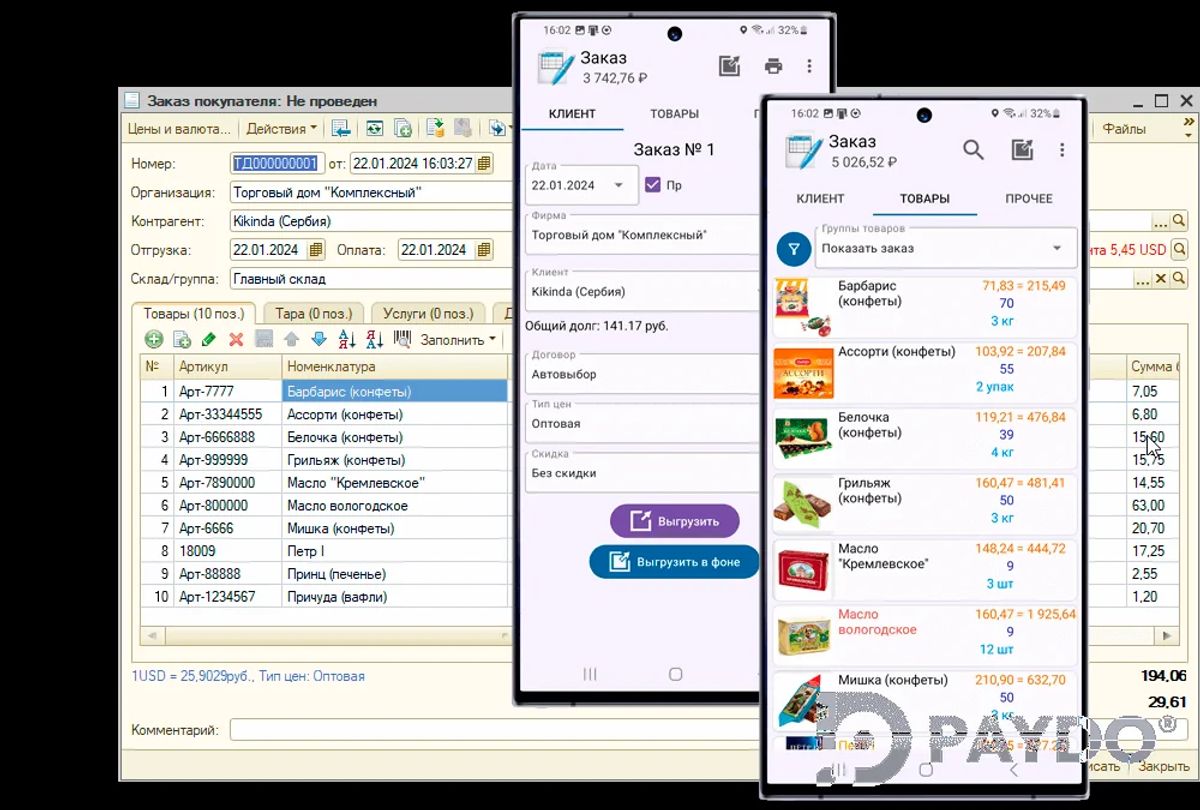
Task: Tap Ассорти (конфеты) product thumbnail
Action: tap(803, 372)
